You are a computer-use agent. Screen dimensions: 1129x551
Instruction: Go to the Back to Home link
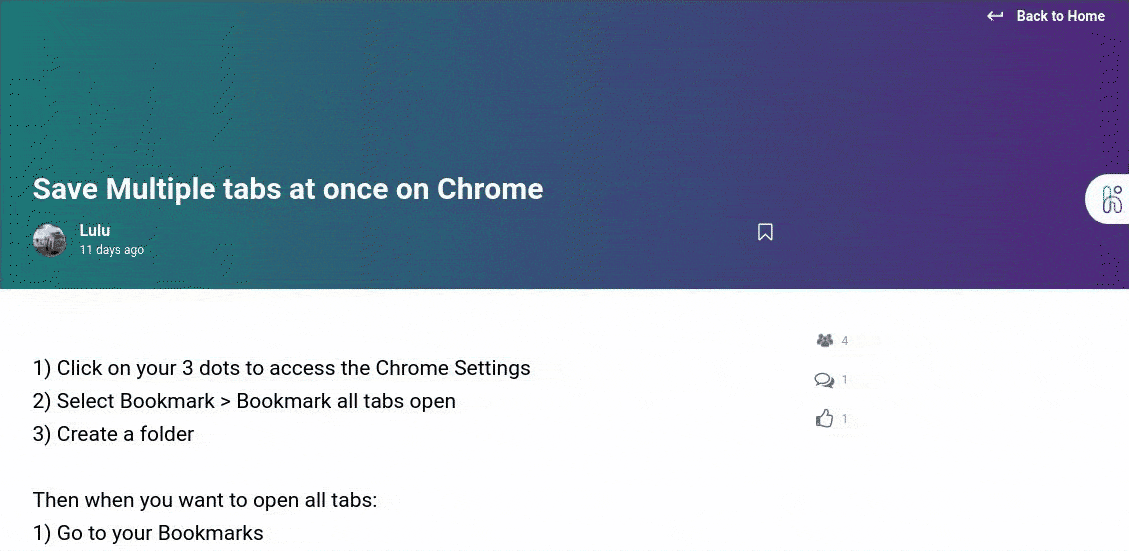[1060, 16]
